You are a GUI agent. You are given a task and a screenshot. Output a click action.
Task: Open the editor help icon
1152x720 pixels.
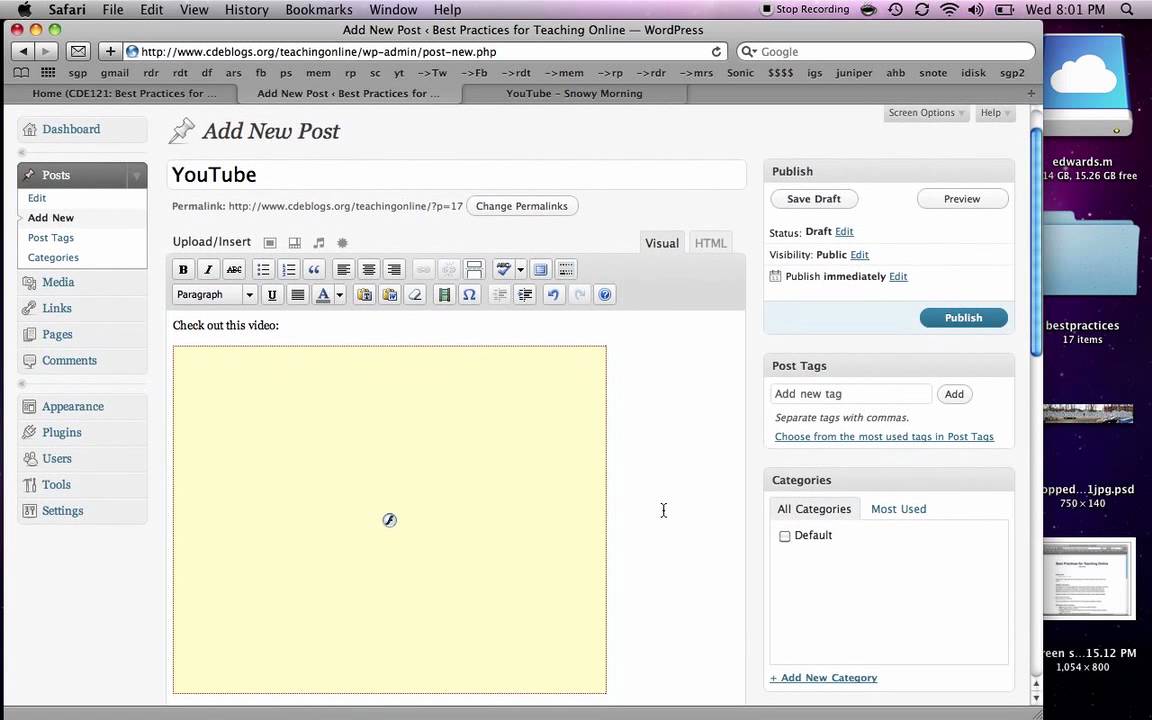point(605,295)
